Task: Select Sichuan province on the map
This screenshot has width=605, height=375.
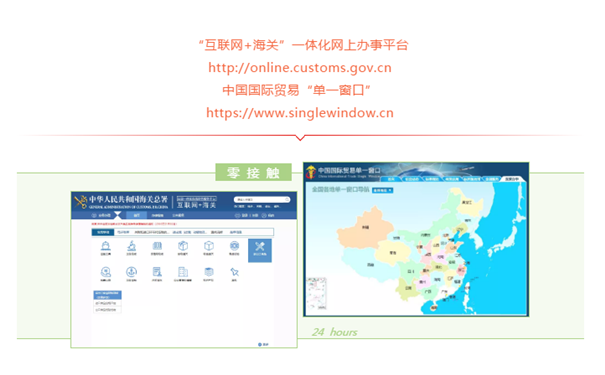Action: [411, 271]
